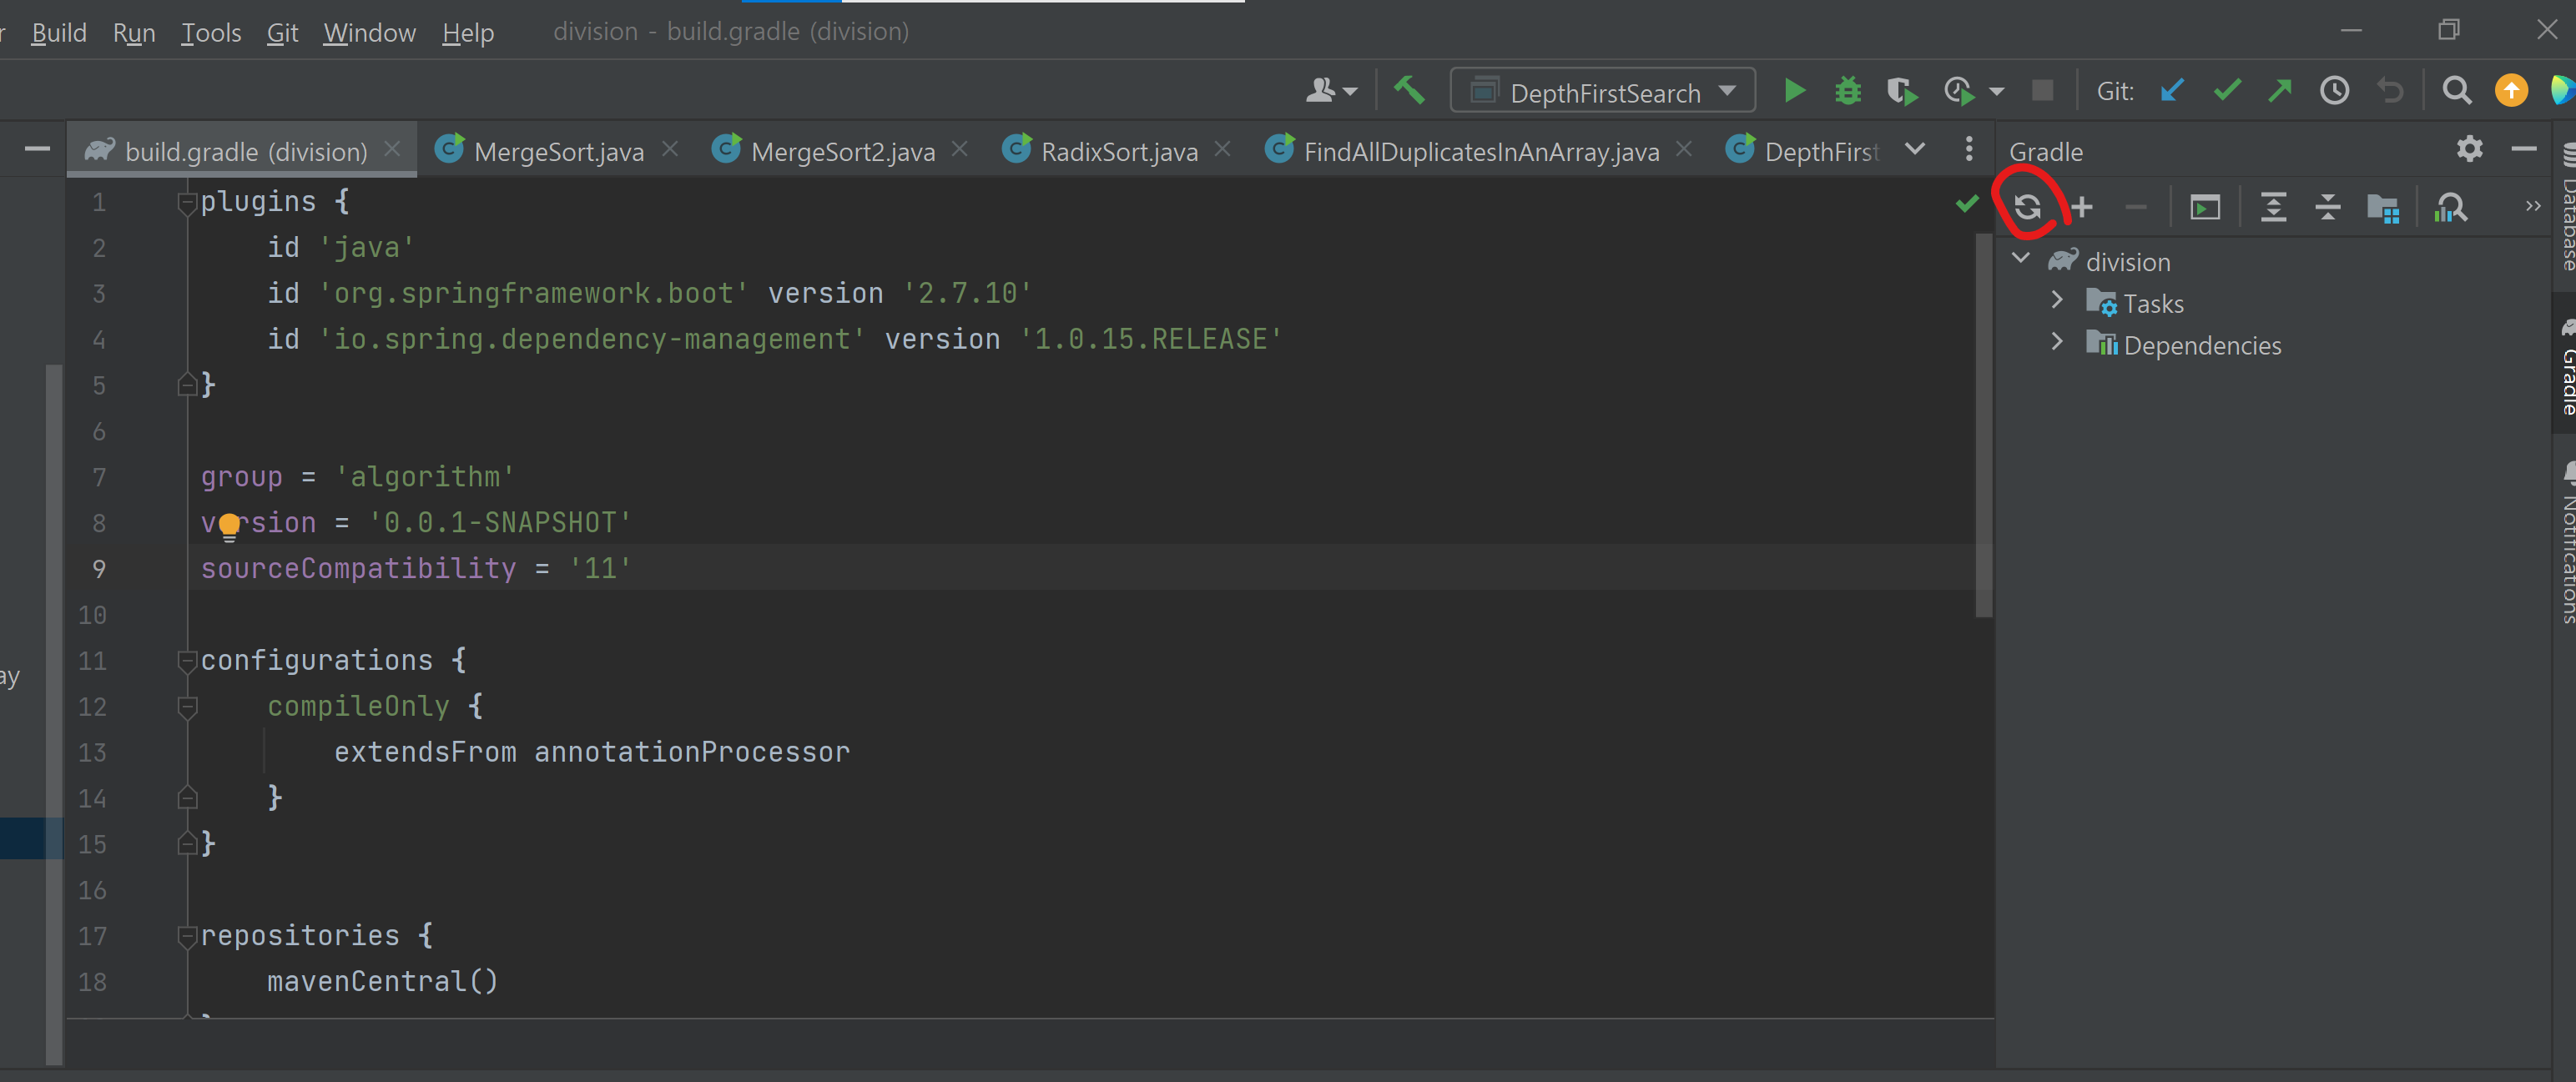Toggle fold of plugins block
Viewport: 2576px width, 1082px height.
click(186, 203)
